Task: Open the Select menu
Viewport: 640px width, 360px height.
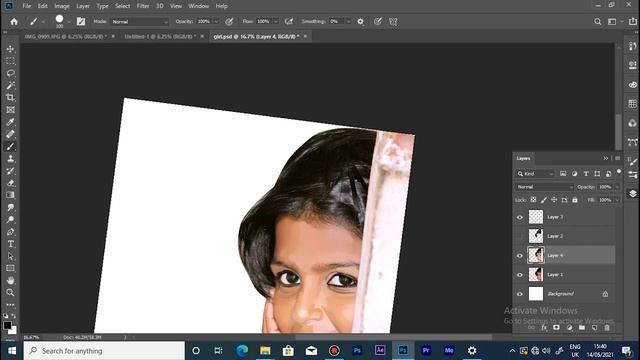Action: (x=122, y=6)
